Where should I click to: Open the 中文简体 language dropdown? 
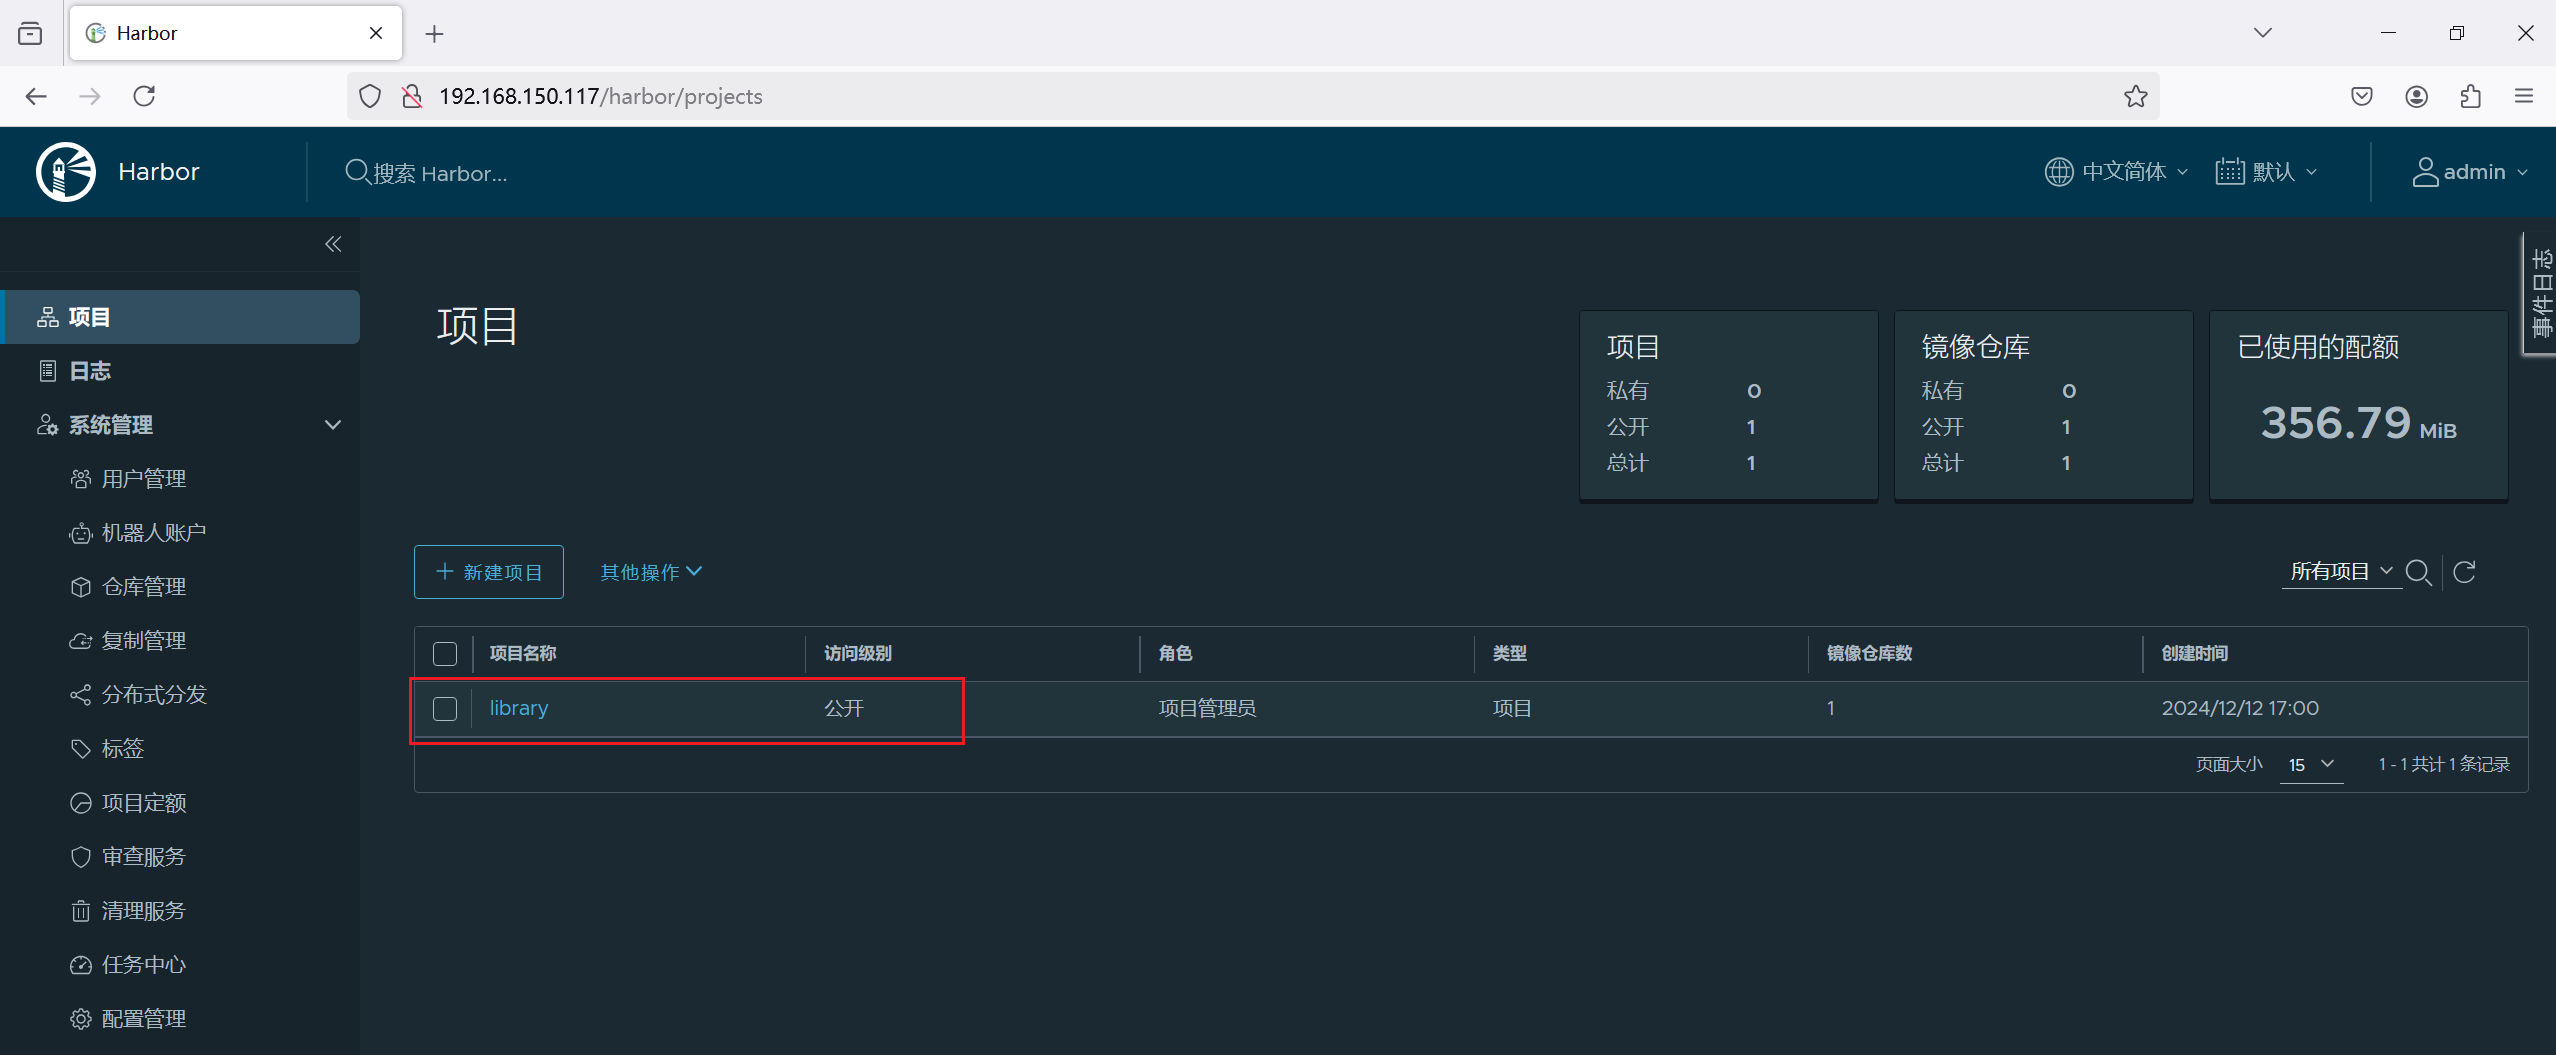2116,172
